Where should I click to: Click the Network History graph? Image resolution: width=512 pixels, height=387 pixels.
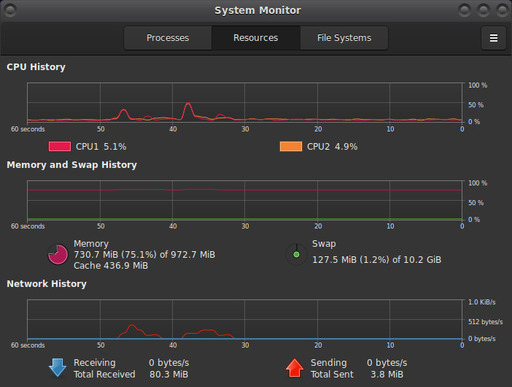(x=245, y=319)
